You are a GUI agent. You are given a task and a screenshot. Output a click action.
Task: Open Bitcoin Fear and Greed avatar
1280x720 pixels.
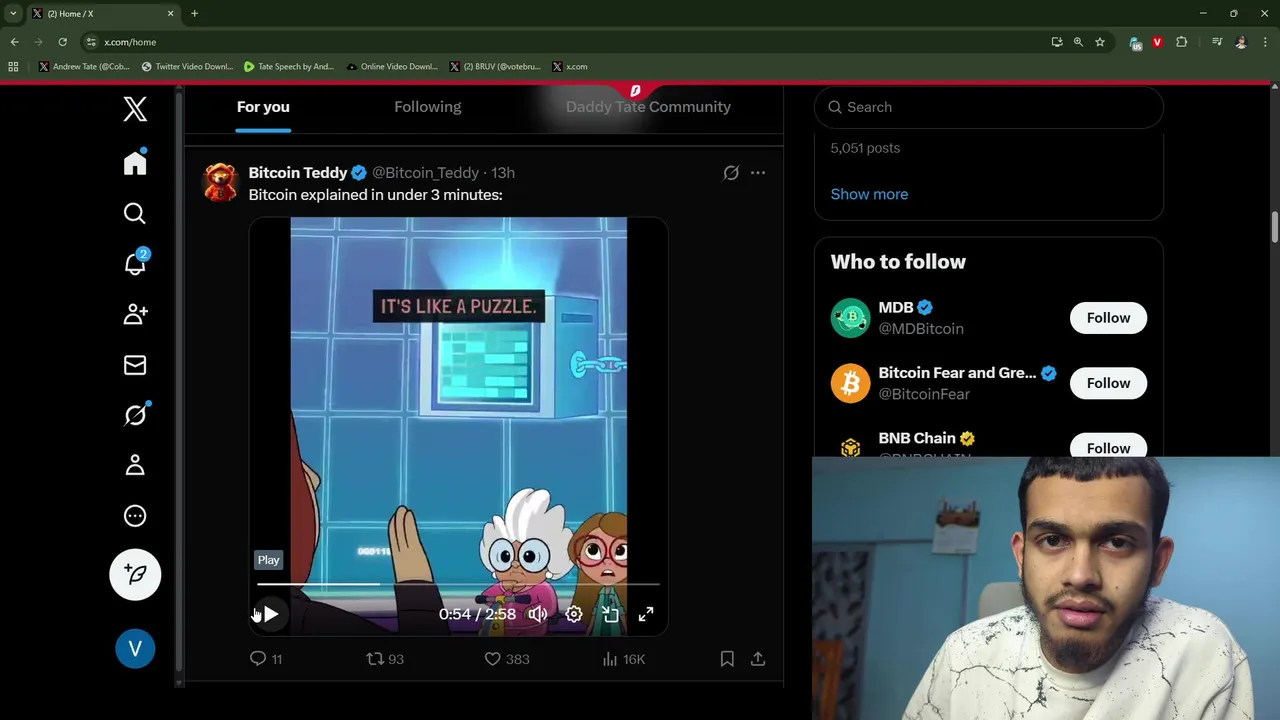coord(850,383)
